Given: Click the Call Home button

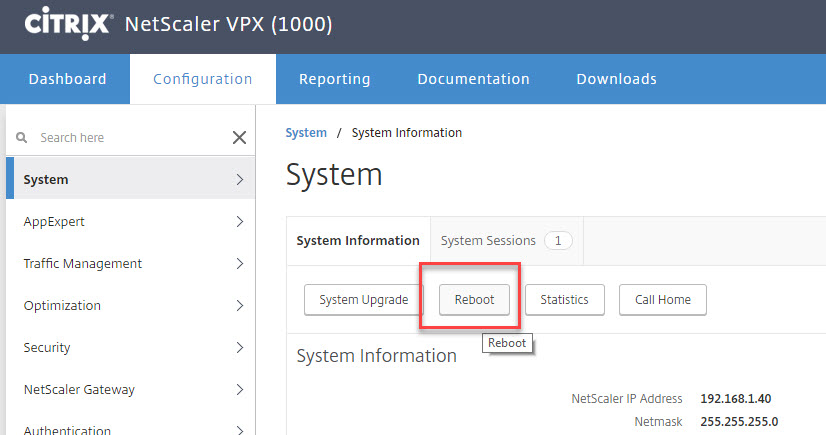Looking at the screenshot, I should coord(663,300).
